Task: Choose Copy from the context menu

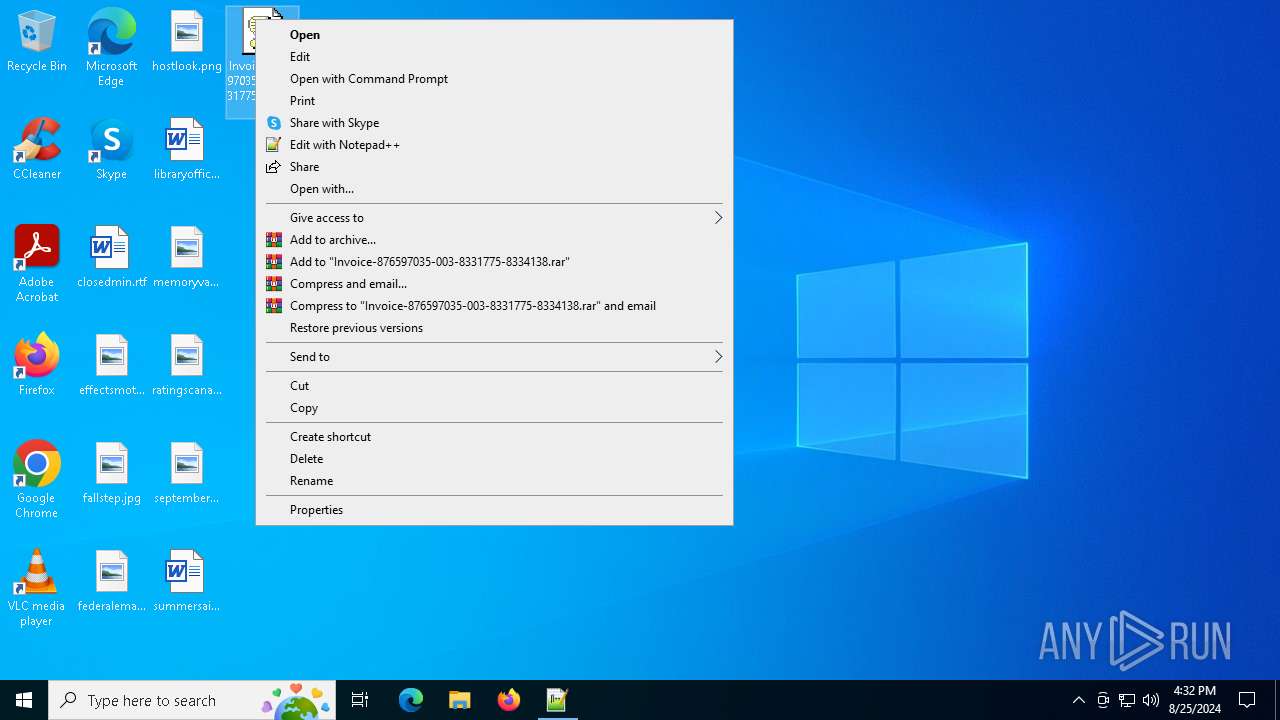Action: [494, 408]
